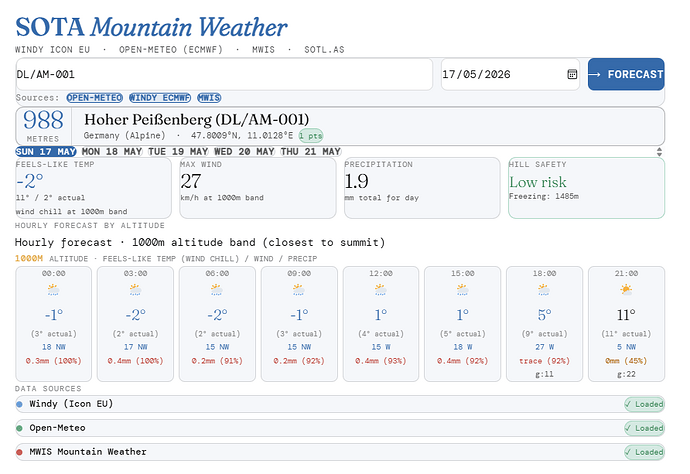
Task: Click the 03:00 weather icon
Action: point(135,290)
